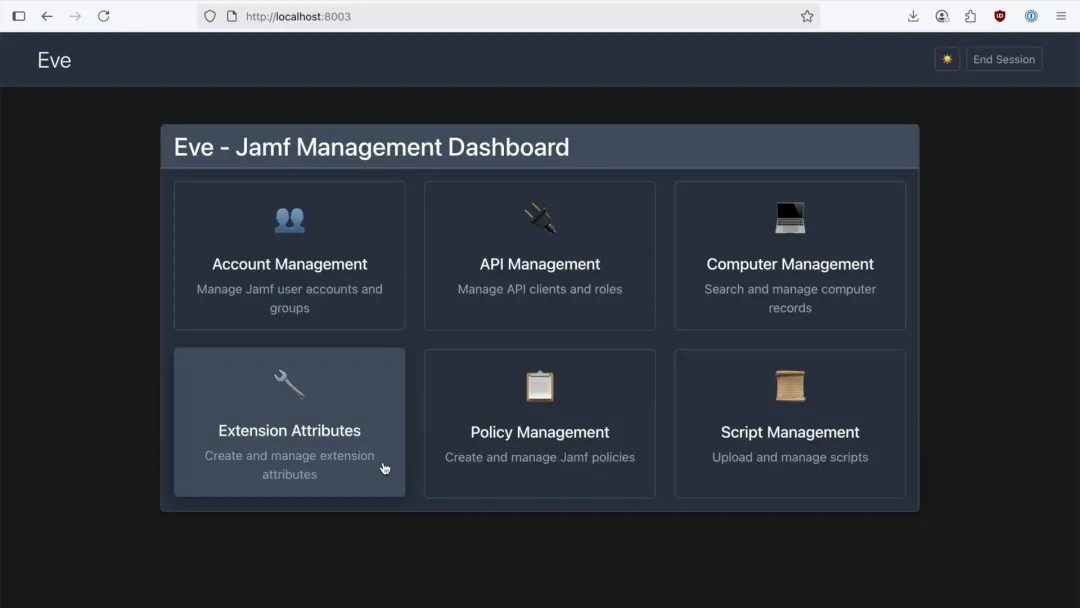Click 'Manage Jamf user accounts and groups' text

289,299
